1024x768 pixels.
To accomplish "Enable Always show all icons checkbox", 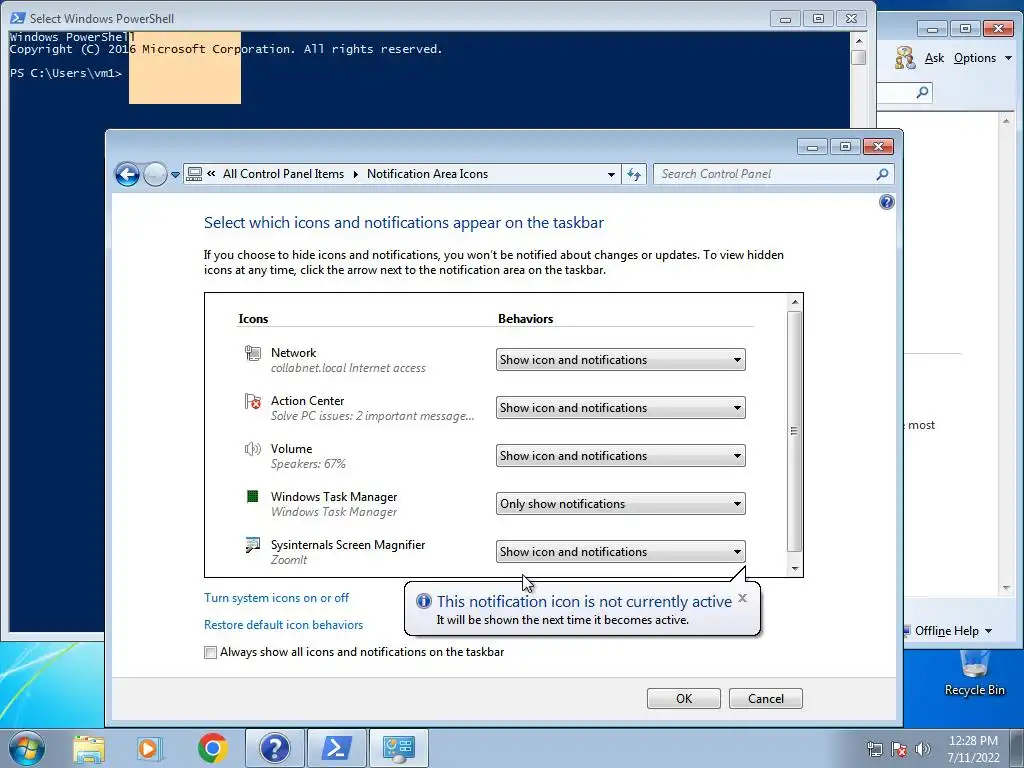I will point(210,652).
